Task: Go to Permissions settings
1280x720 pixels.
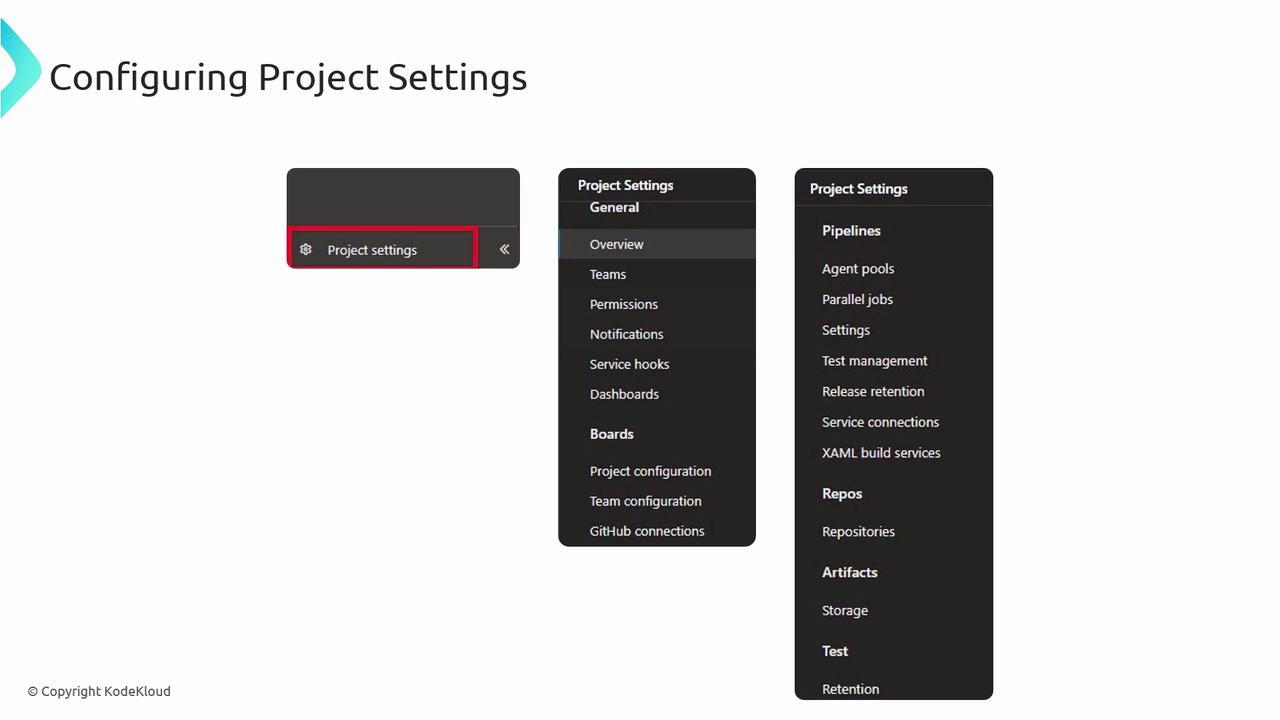Action: [624, 304]
